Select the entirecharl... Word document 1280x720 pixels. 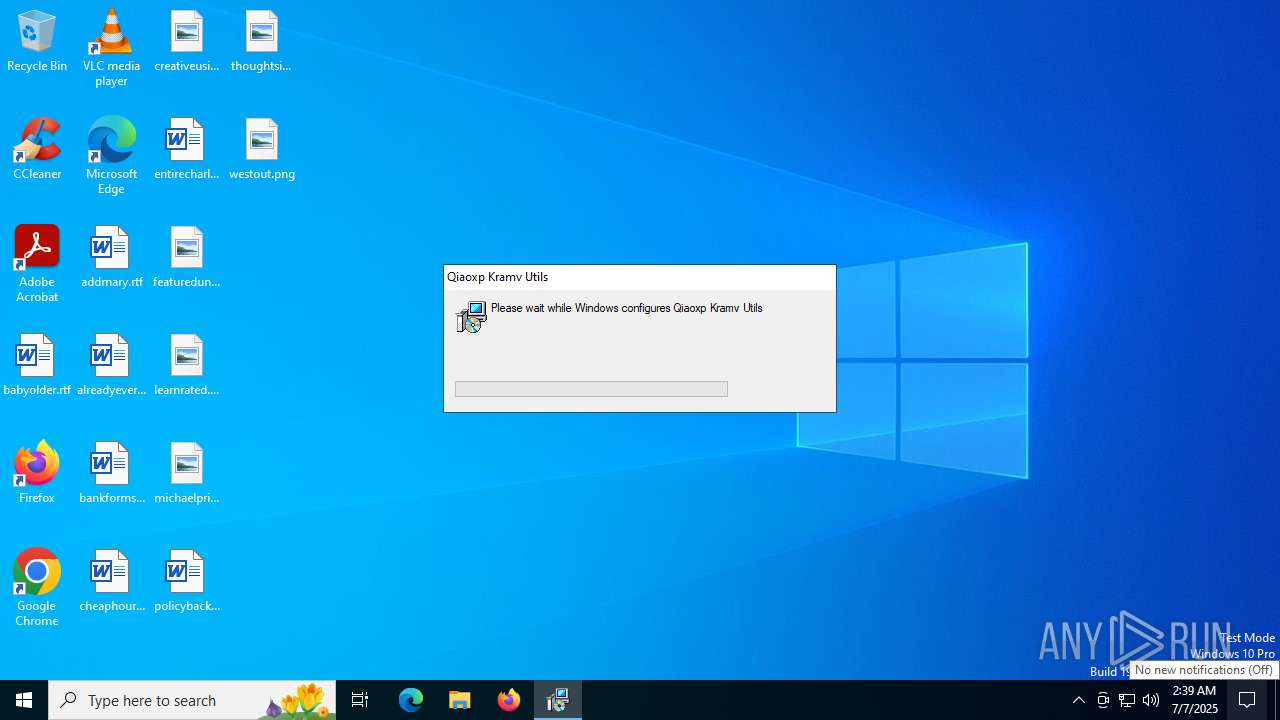(187, 150)
